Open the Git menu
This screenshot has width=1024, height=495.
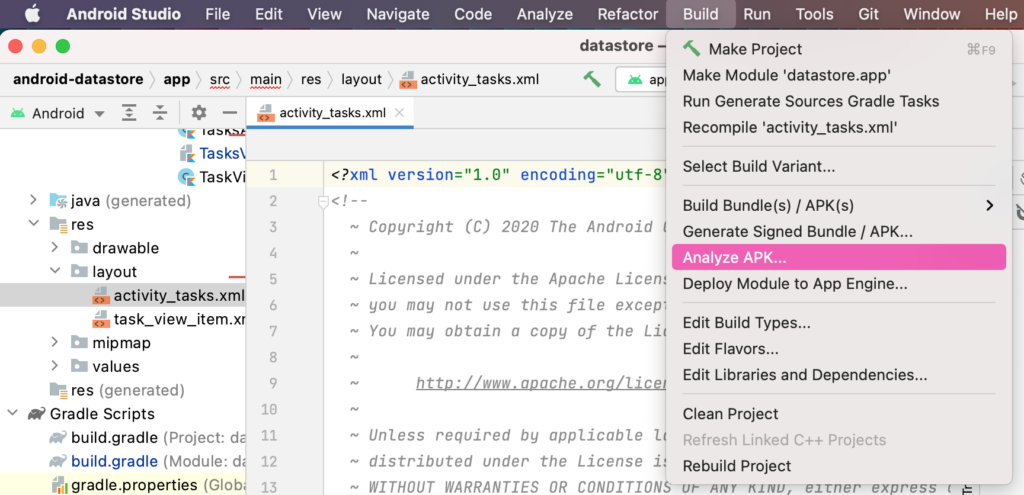coord(868,14)
